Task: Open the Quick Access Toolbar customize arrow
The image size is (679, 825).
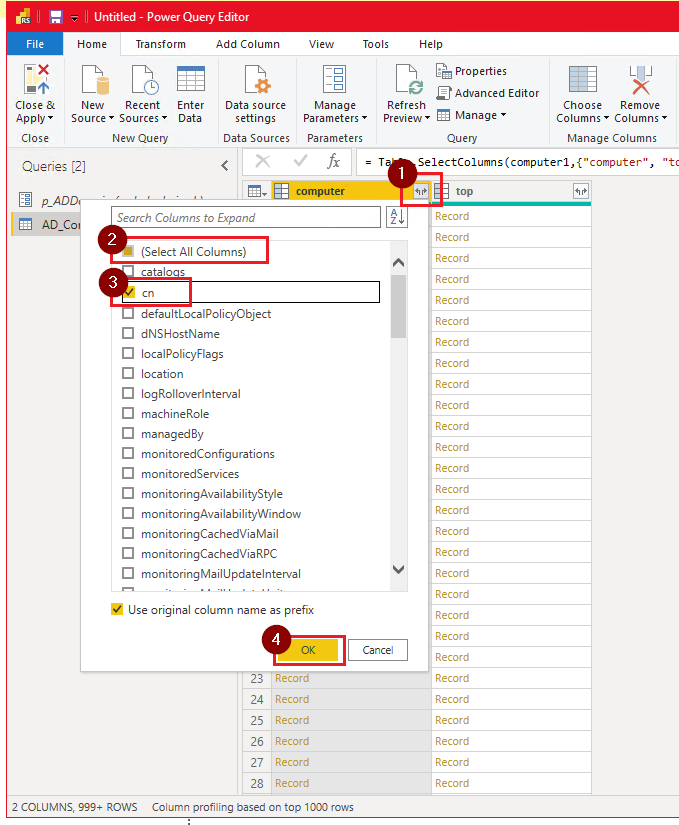Action: (x=75, y=17)
